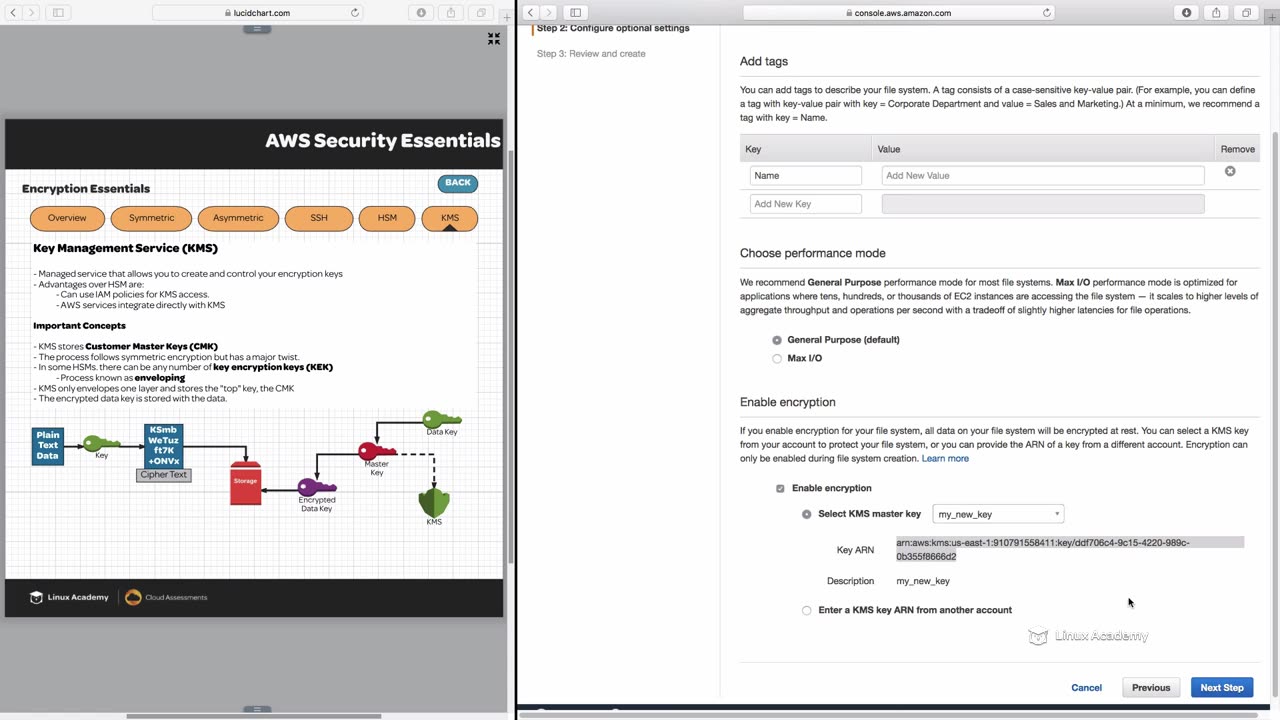Viewport: 1280px width, 720px height.
Task: Click the console.aws.amazon.com address bar
Action: click(x=900, y=13)
